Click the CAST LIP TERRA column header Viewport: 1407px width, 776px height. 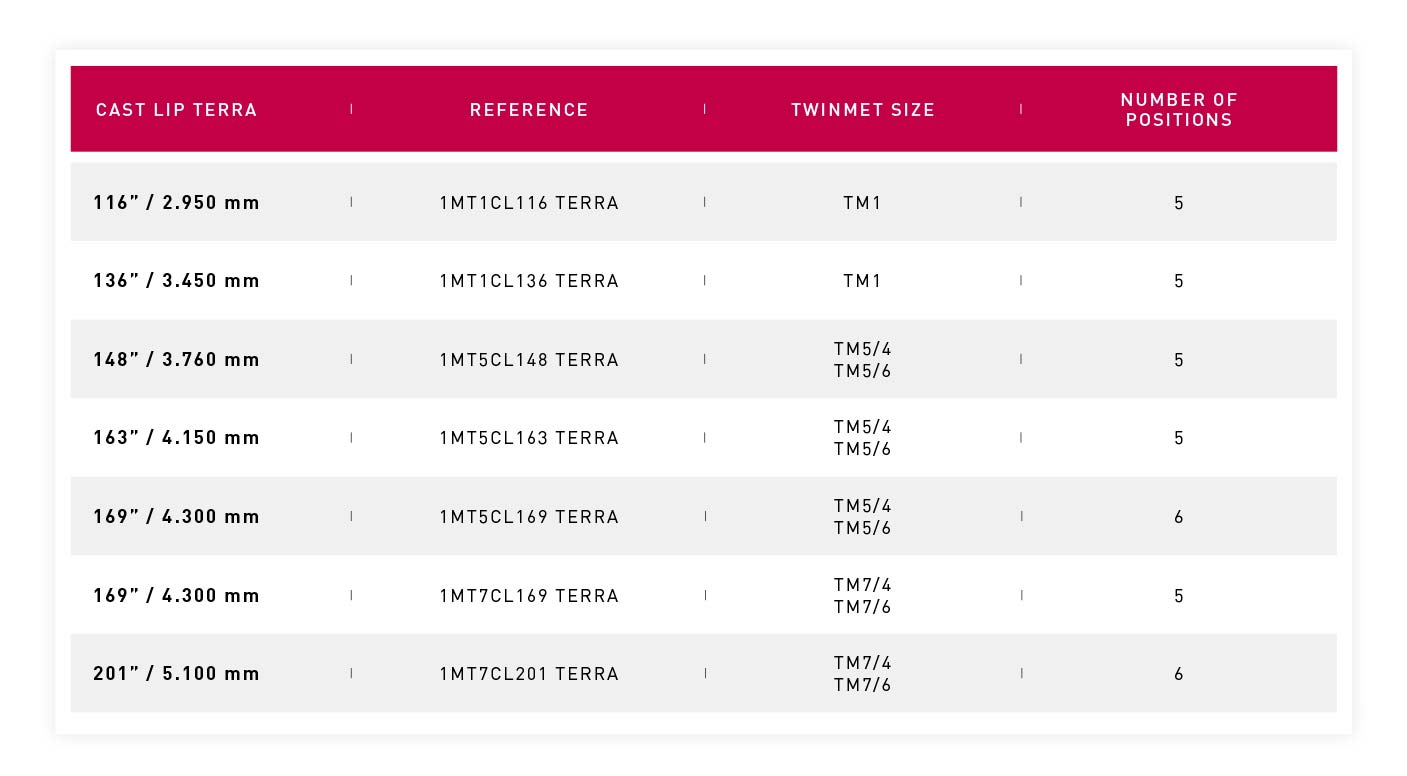176,110
